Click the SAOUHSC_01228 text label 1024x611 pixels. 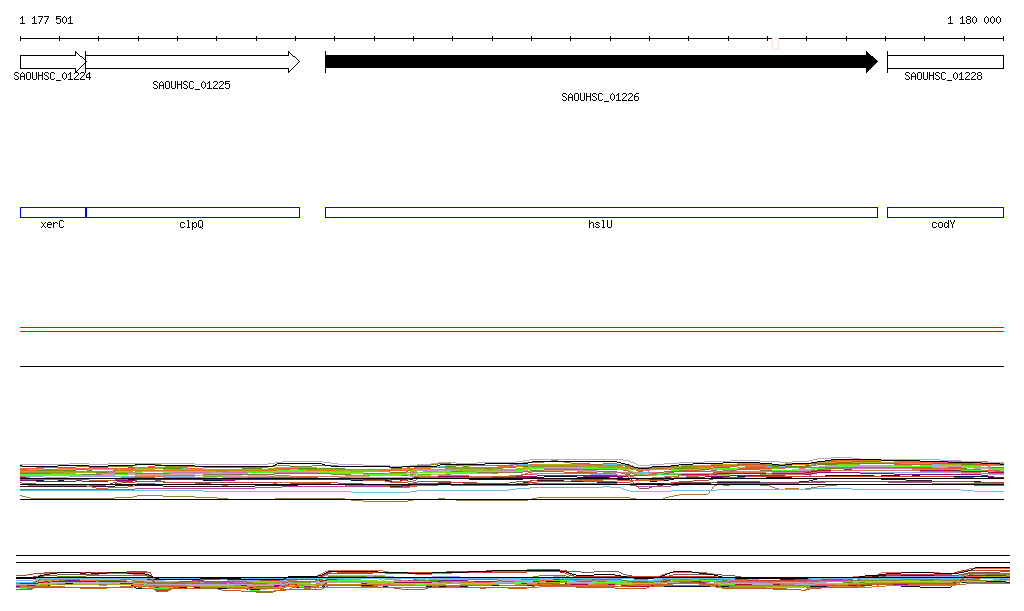point(943,76)
